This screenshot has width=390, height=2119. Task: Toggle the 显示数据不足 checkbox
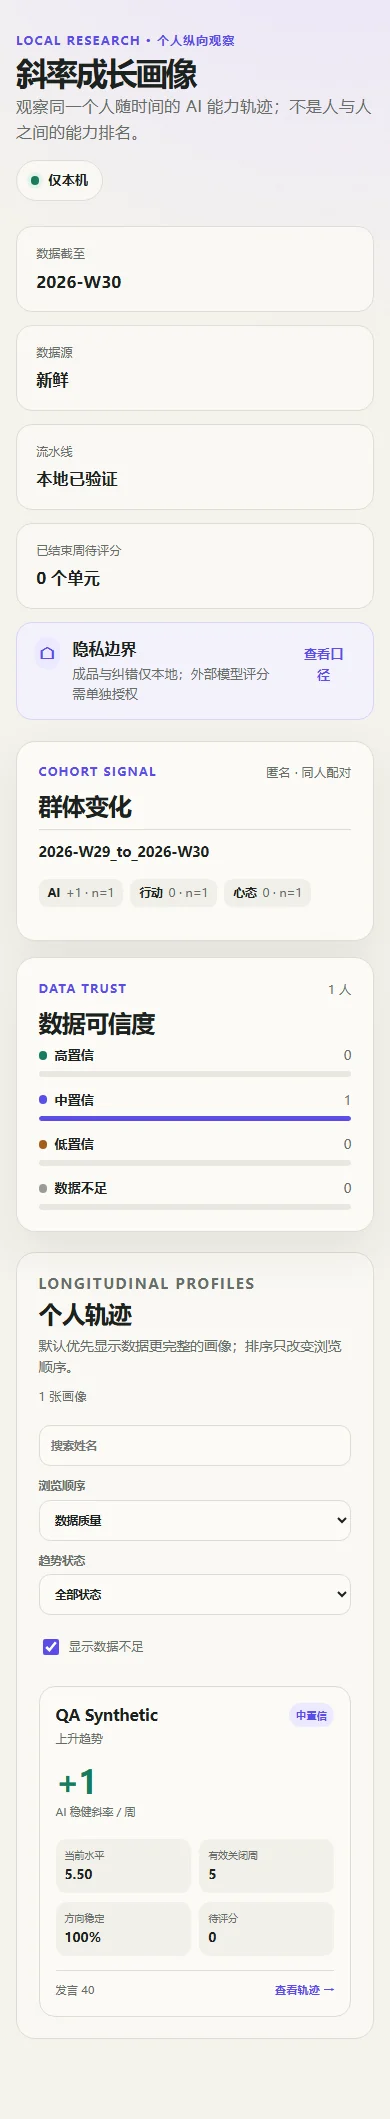point(51,1646)
